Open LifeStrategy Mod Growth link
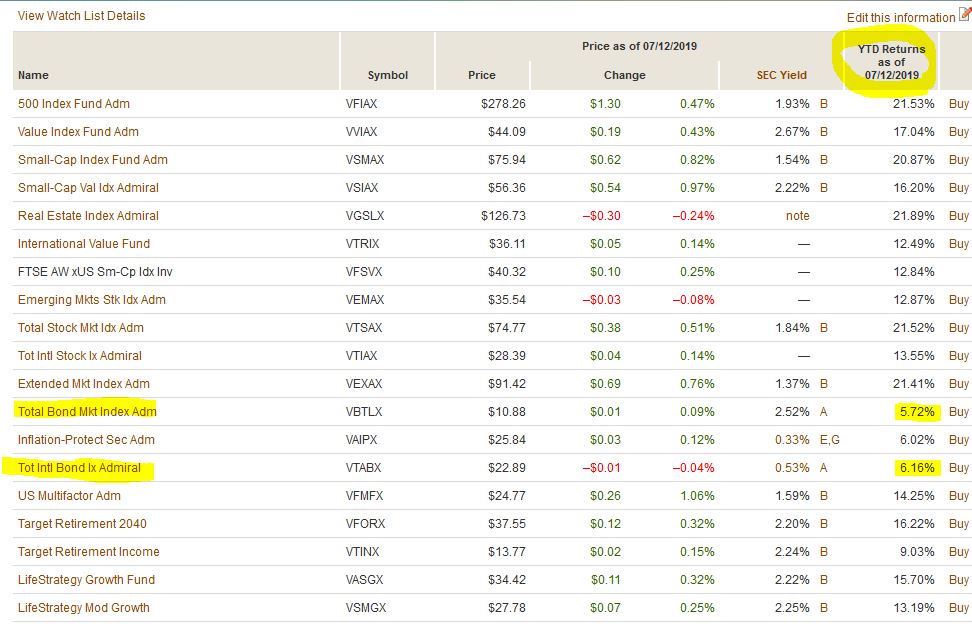 tap(84, 607)
